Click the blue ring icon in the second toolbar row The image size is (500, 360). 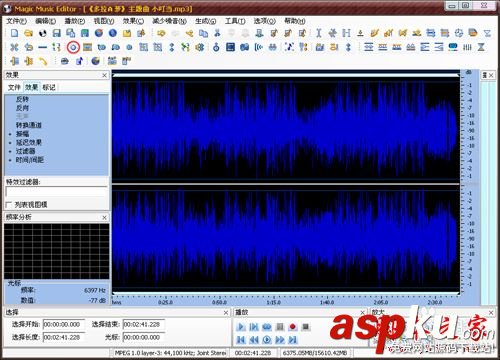[x=73, y=47]
